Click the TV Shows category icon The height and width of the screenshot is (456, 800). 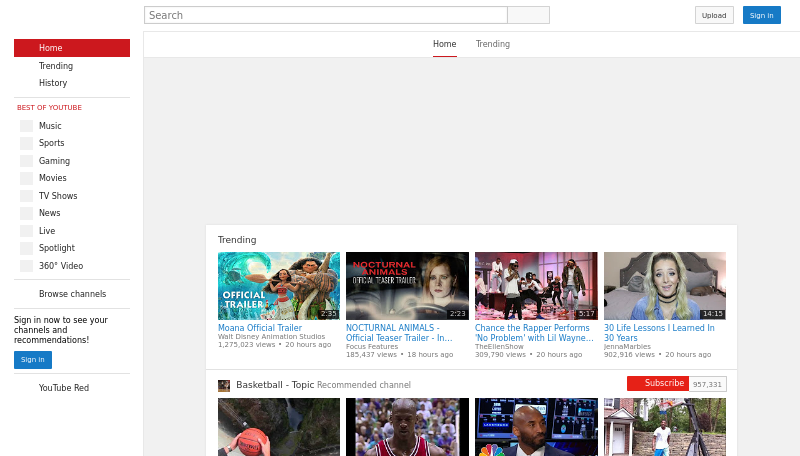[x=26, y=196]
